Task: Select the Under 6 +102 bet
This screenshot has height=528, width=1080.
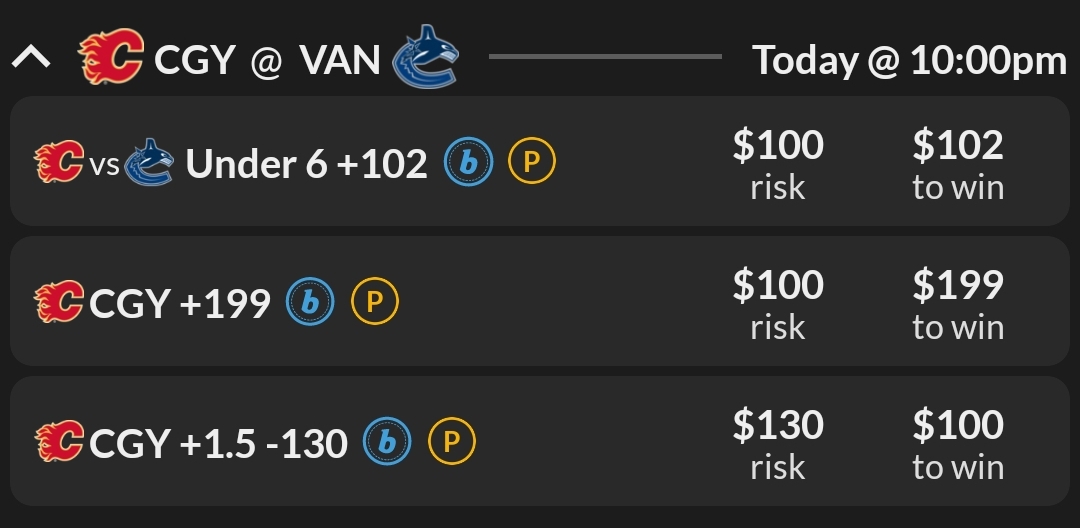Action: (x=306, y=163)
